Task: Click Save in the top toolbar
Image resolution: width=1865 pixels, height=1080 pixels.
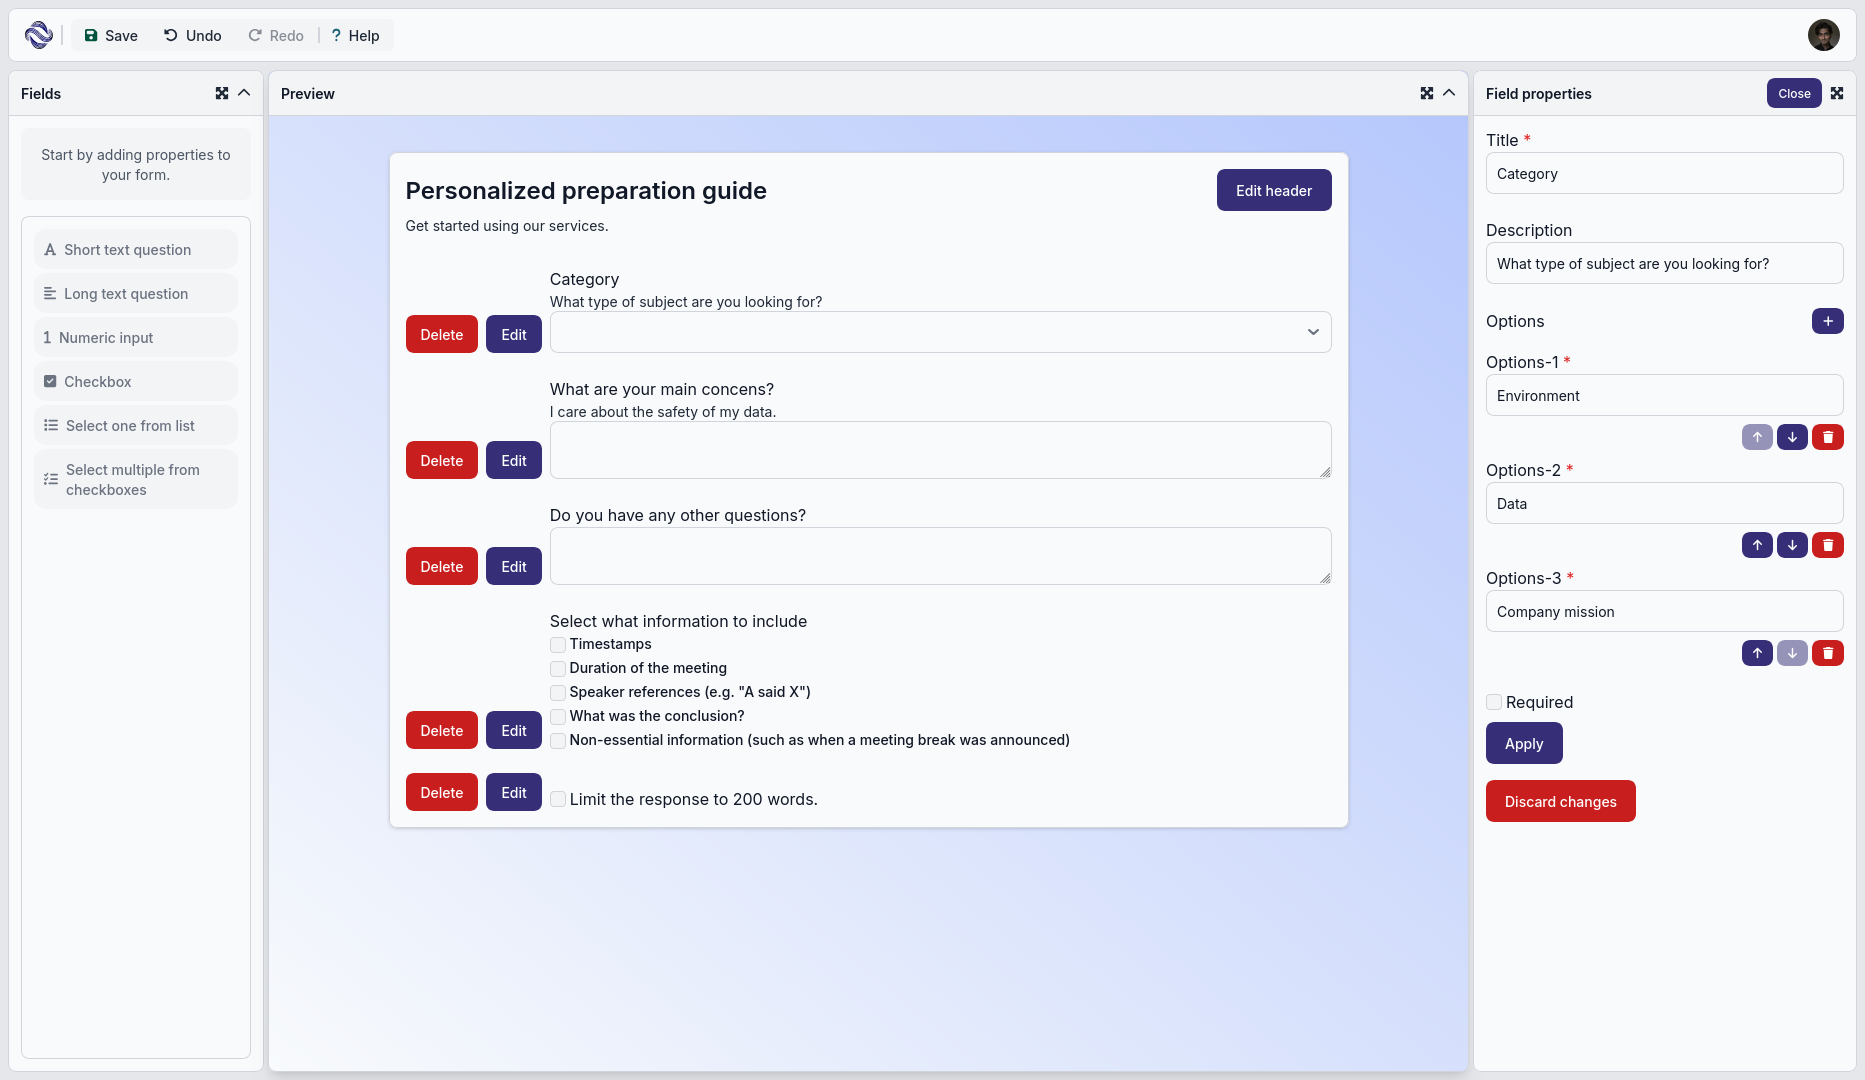Action: (x=111, y=35)
